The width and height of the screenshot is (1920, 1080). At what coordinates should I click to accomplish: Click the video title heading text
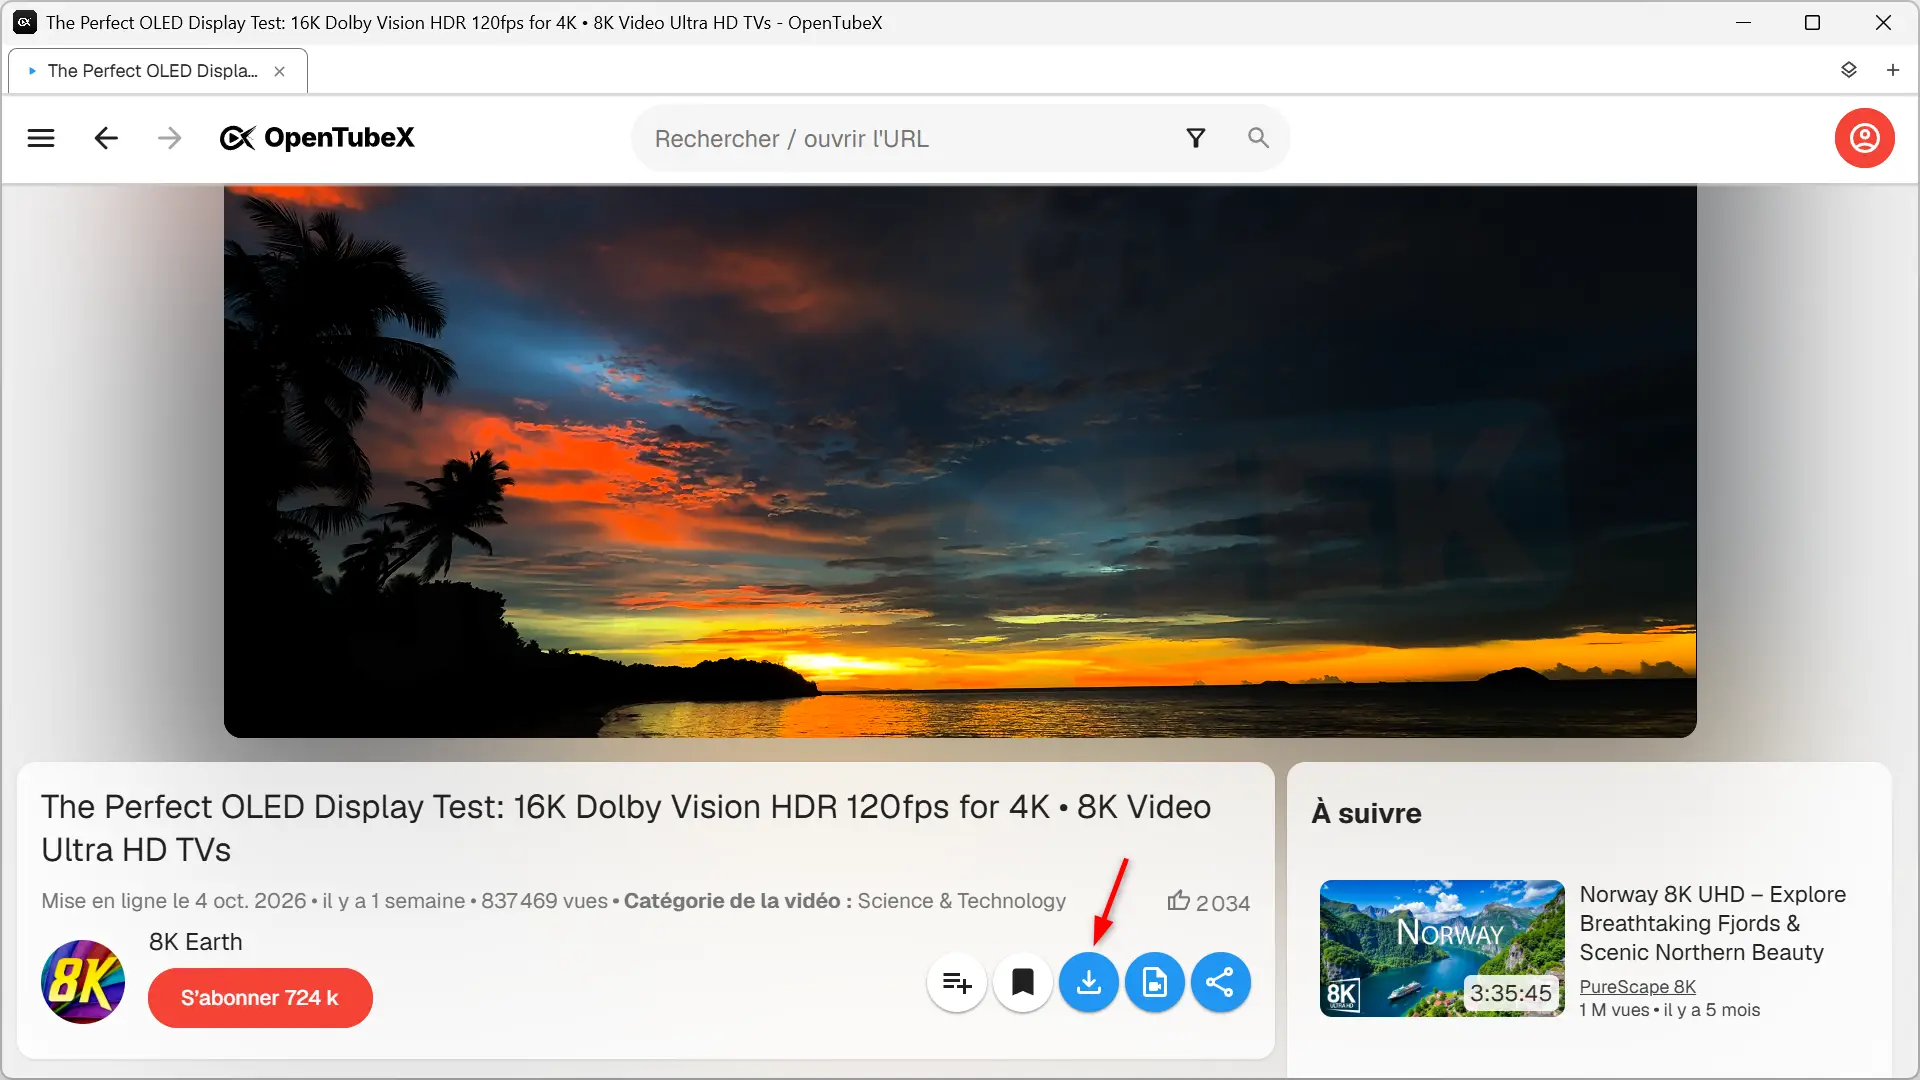click(626, 828)
